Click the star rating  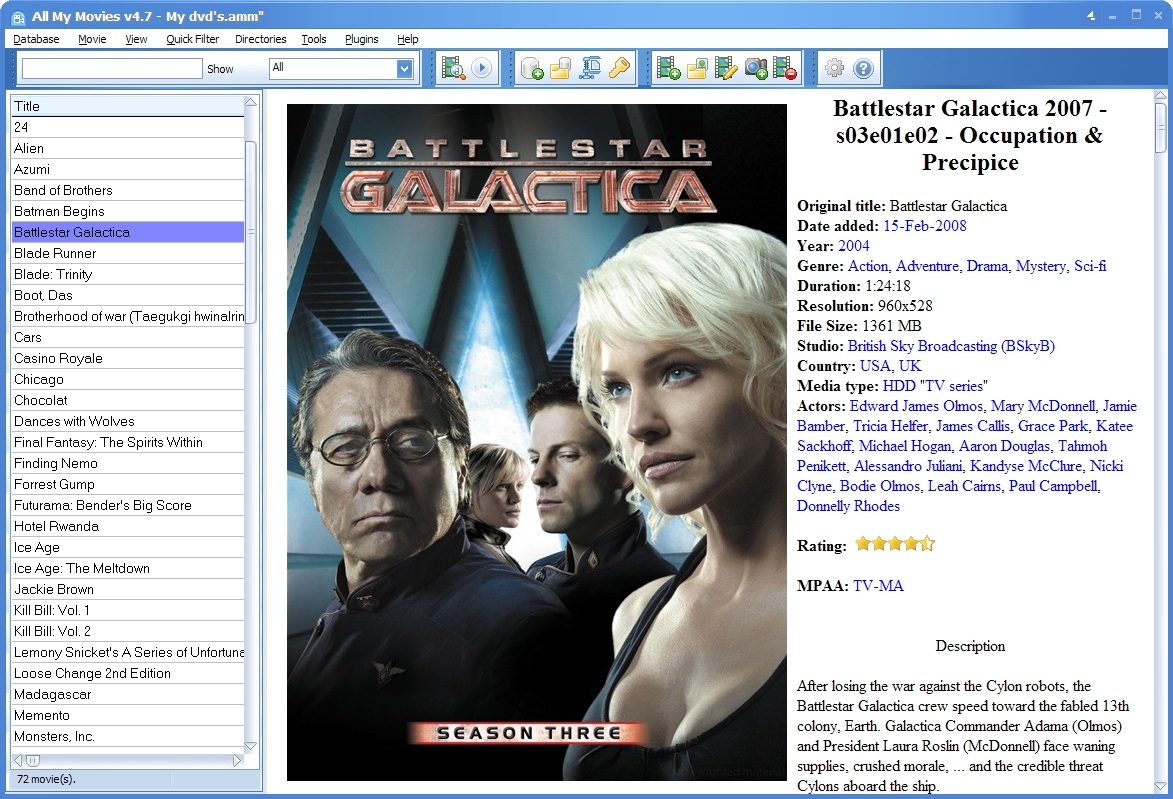[x=895, y=544]
